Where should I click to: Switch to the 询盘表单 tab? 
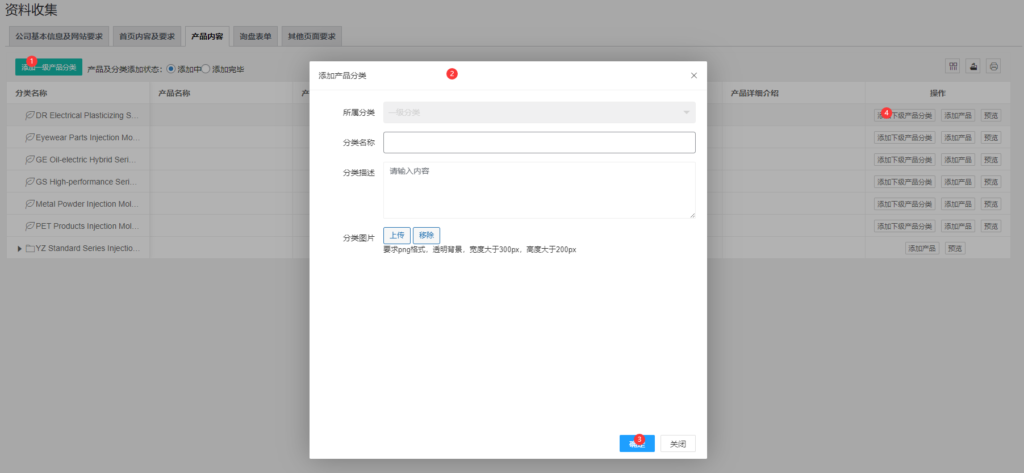[255, 36]
